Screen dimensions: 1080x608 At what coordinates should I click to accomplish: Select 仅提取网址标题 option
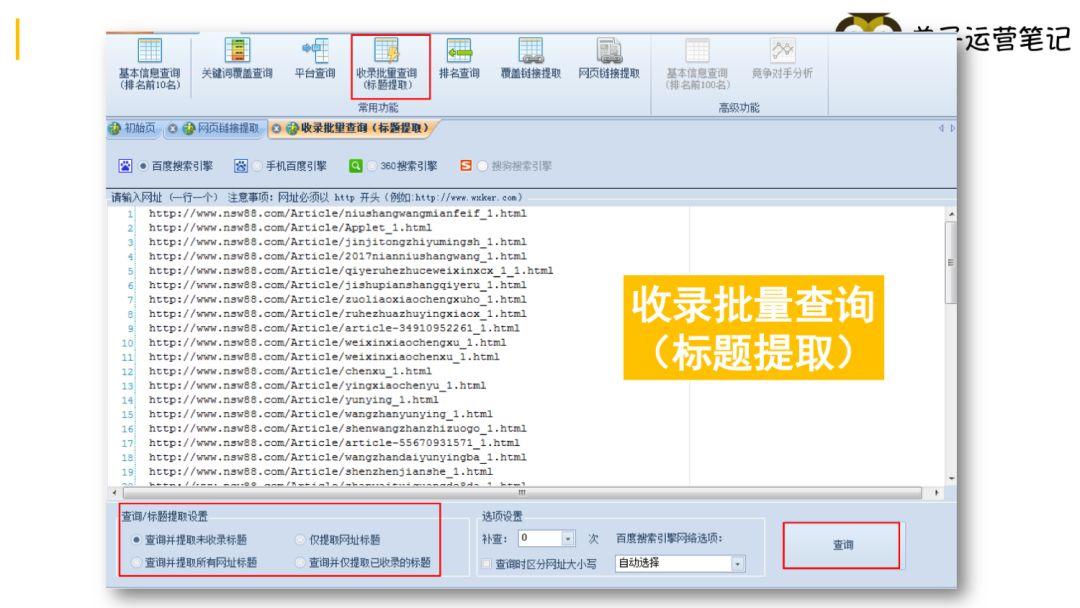pyautogui.click(x=300, y=540)
